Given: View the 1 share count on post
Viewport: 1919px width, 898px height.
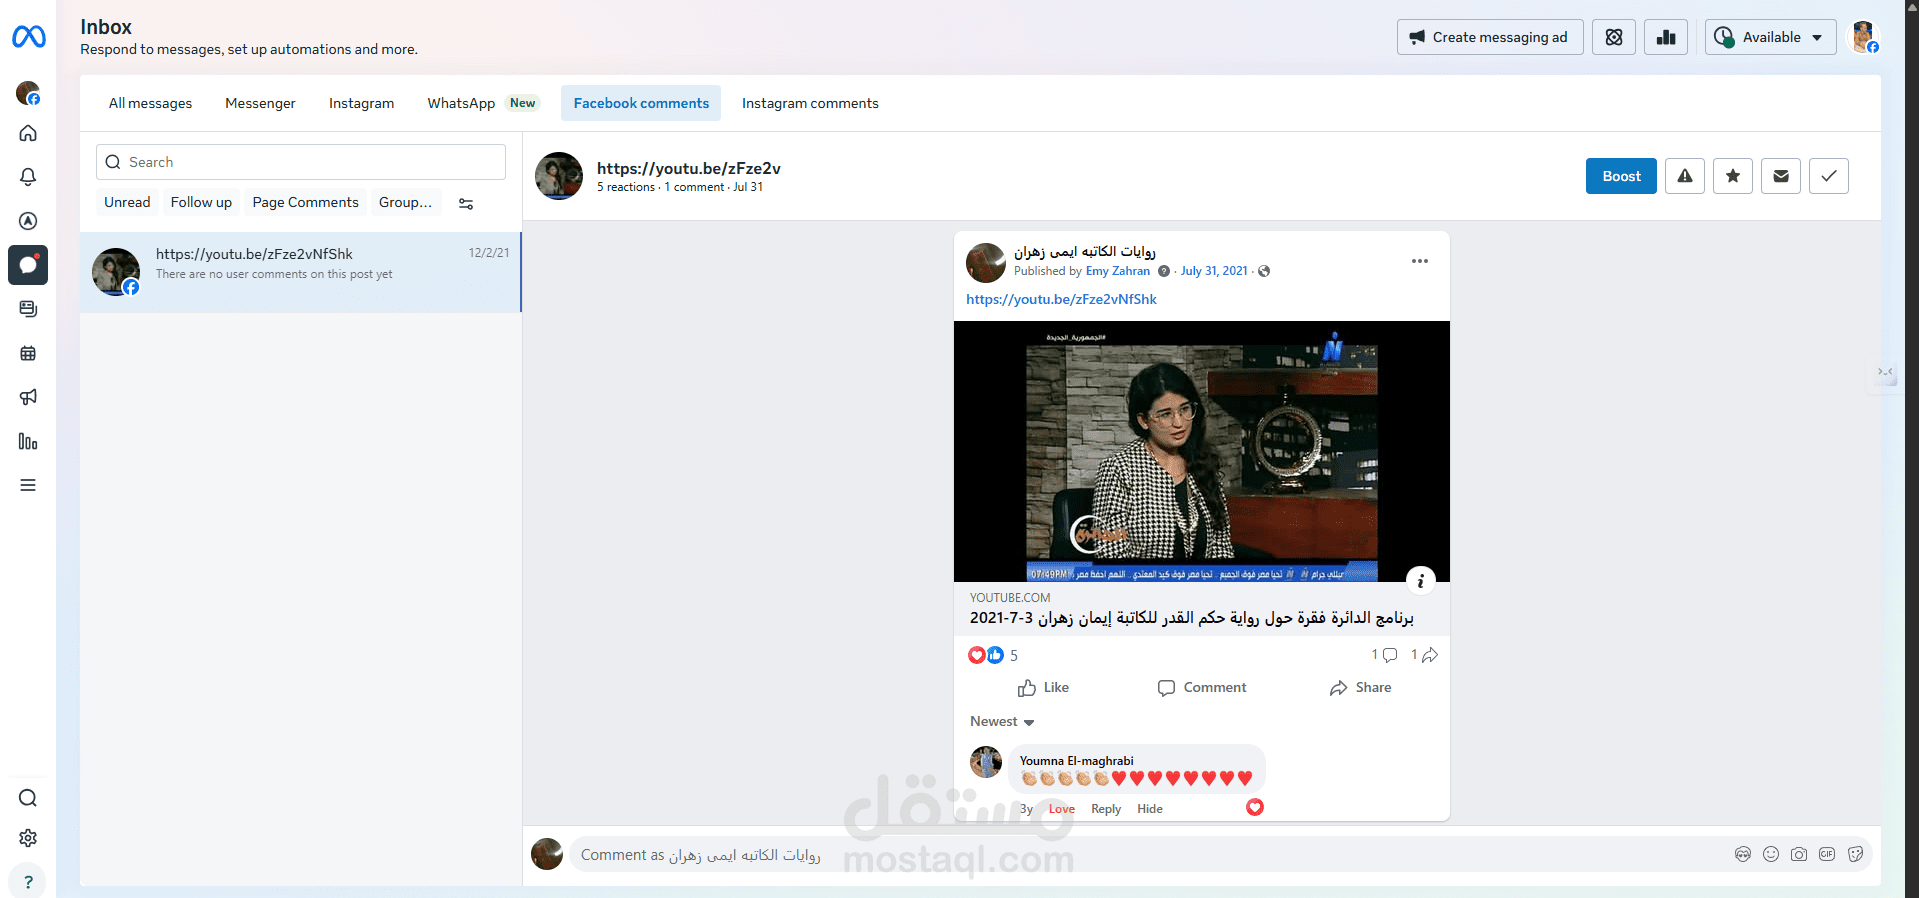Looking at the screenshot, I should 1424,655.
